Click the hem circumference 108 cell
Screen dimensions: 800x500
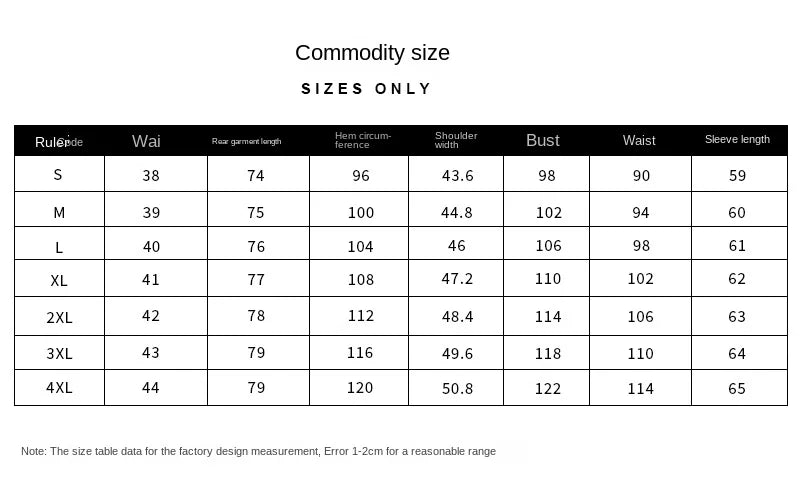(x=361, y=280)
